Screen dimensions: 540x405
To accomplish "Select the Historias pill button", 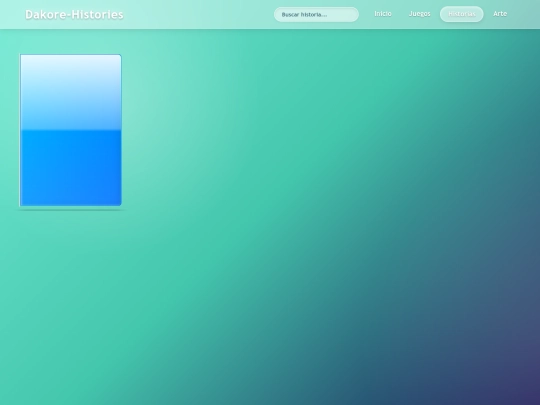I will coord(461,14).
